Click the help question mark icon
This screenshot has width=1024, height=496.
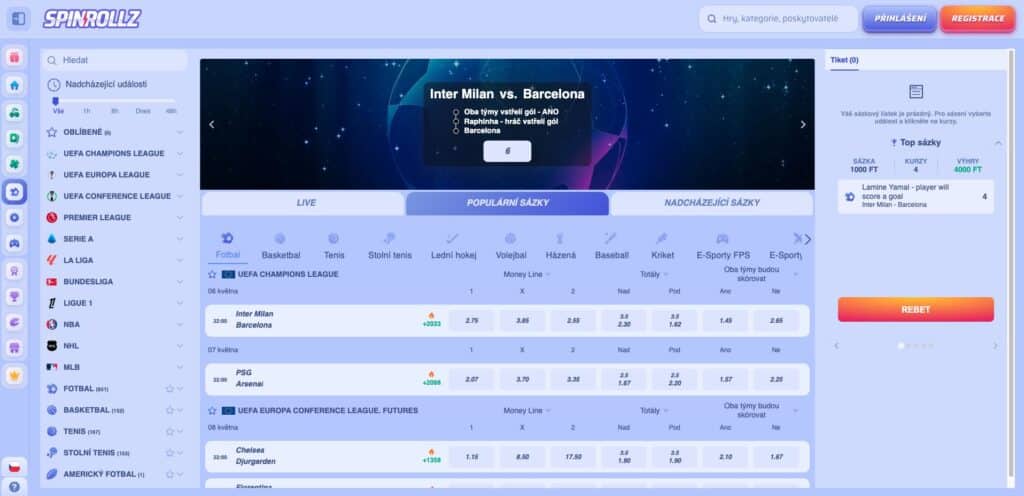(x=14, y=486)
